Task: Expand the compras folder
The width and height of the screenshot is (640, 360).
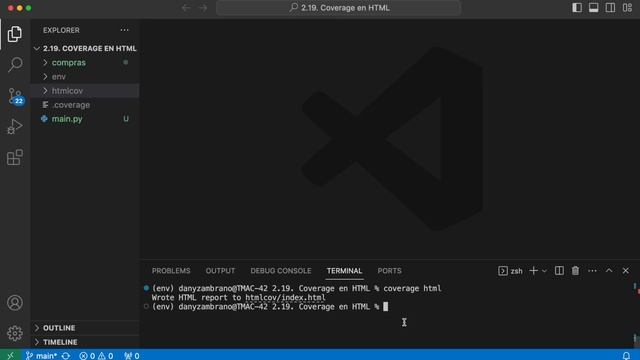Action: [x=85, y=63]
